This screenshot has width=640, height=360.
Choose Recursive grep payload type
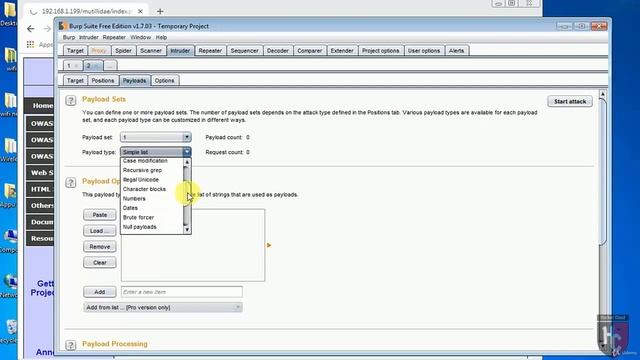coord(142,170)
